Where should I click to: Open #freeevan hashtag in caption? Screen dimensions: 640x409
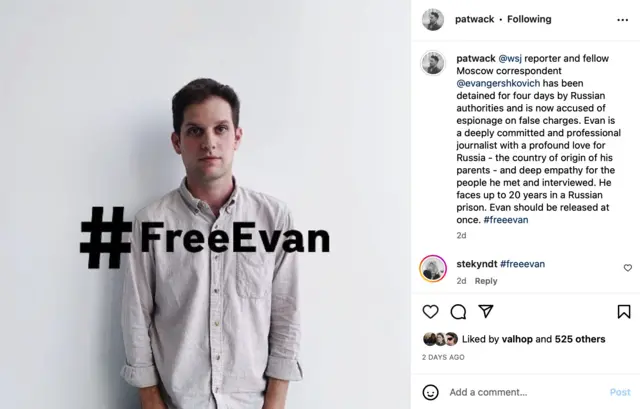(506, 220)
